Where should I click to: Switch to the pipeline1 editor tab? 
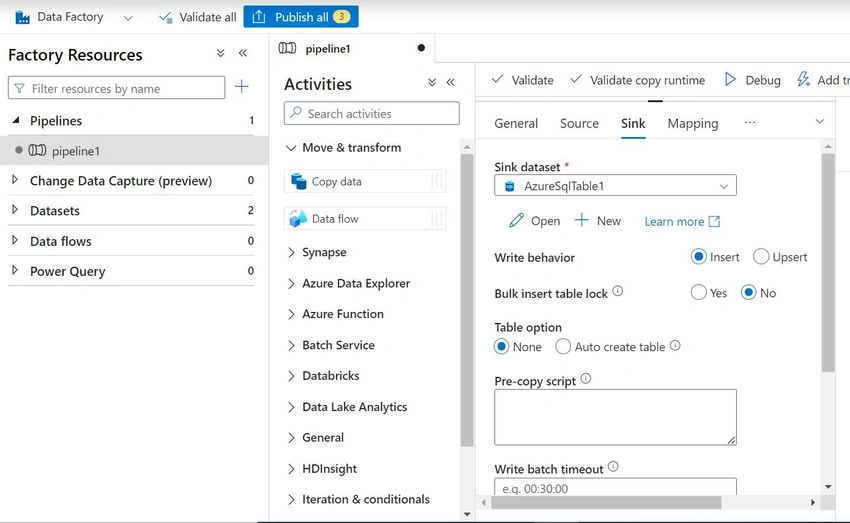(327, 49)
